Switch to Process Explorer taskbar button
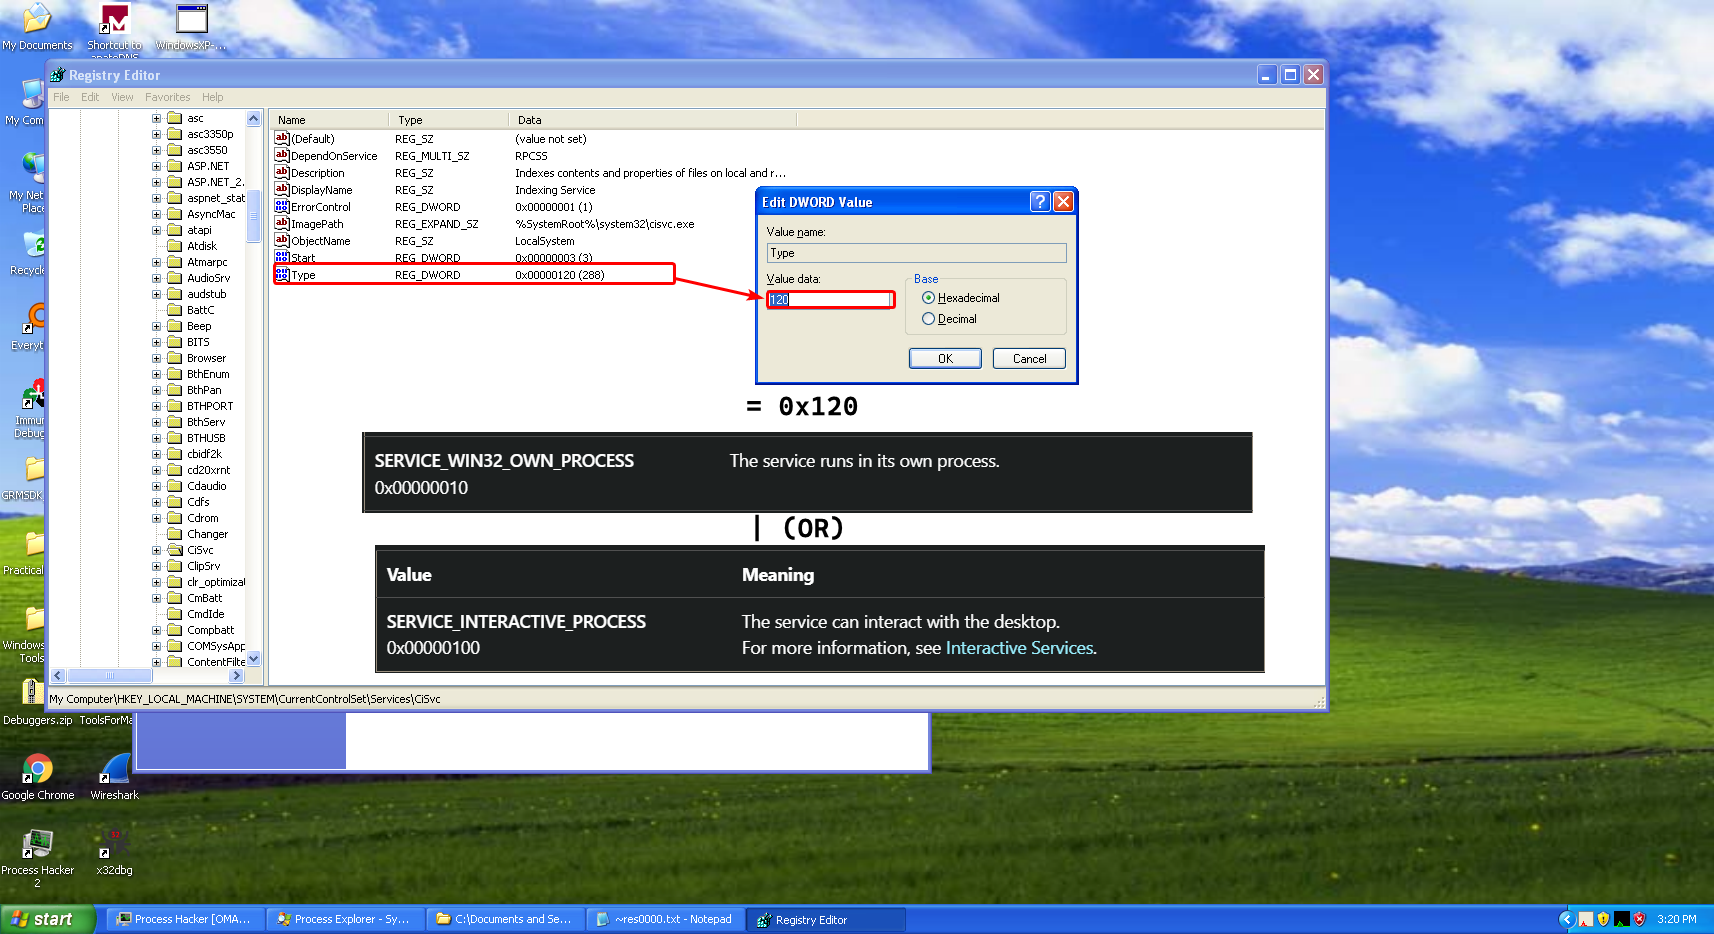Viewport: 1714px width, 934px height. 345,919
